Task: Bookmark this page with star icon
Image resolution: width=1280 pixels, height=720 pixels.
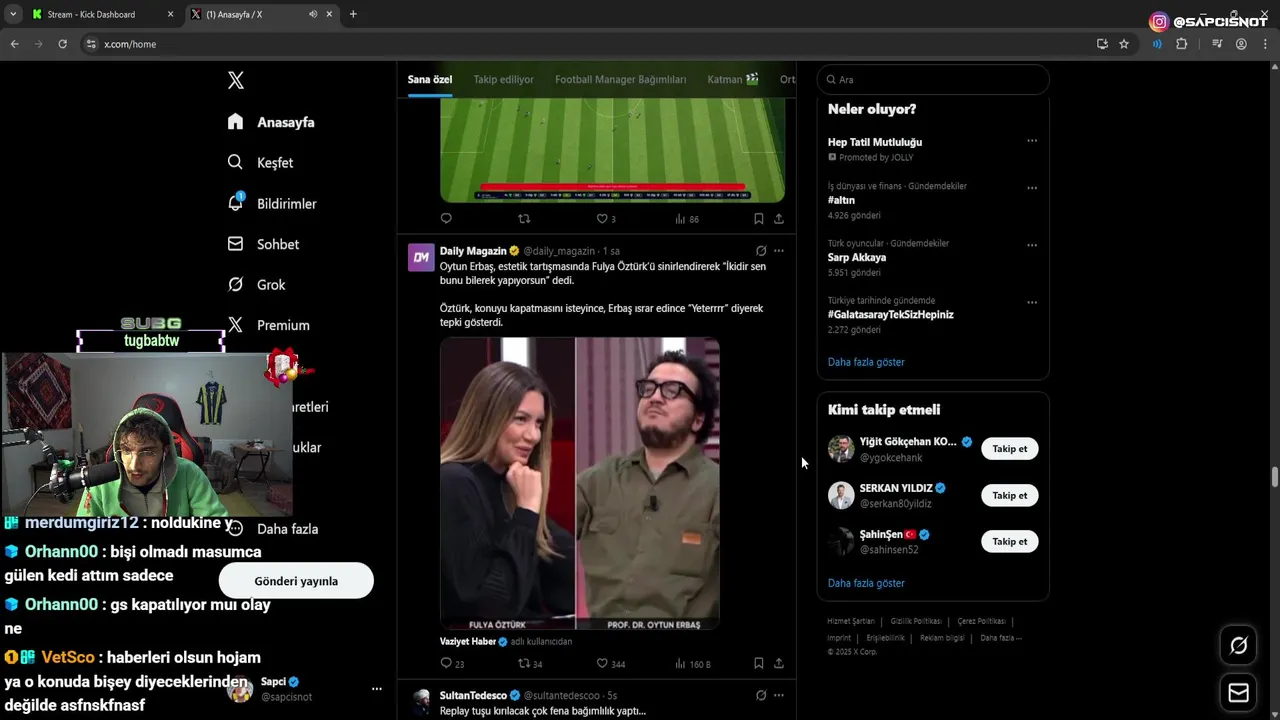Action: (x=1124, y=44)
